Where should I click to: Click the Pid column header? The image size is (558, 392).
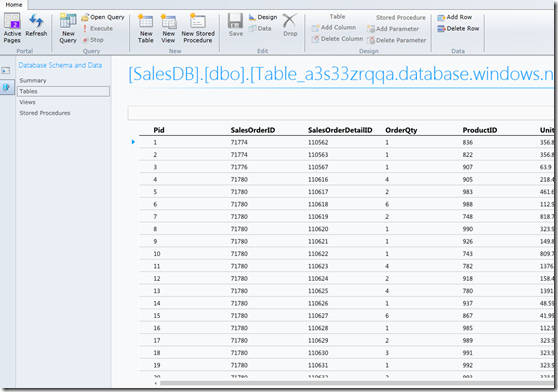click(x=159, y=130)
